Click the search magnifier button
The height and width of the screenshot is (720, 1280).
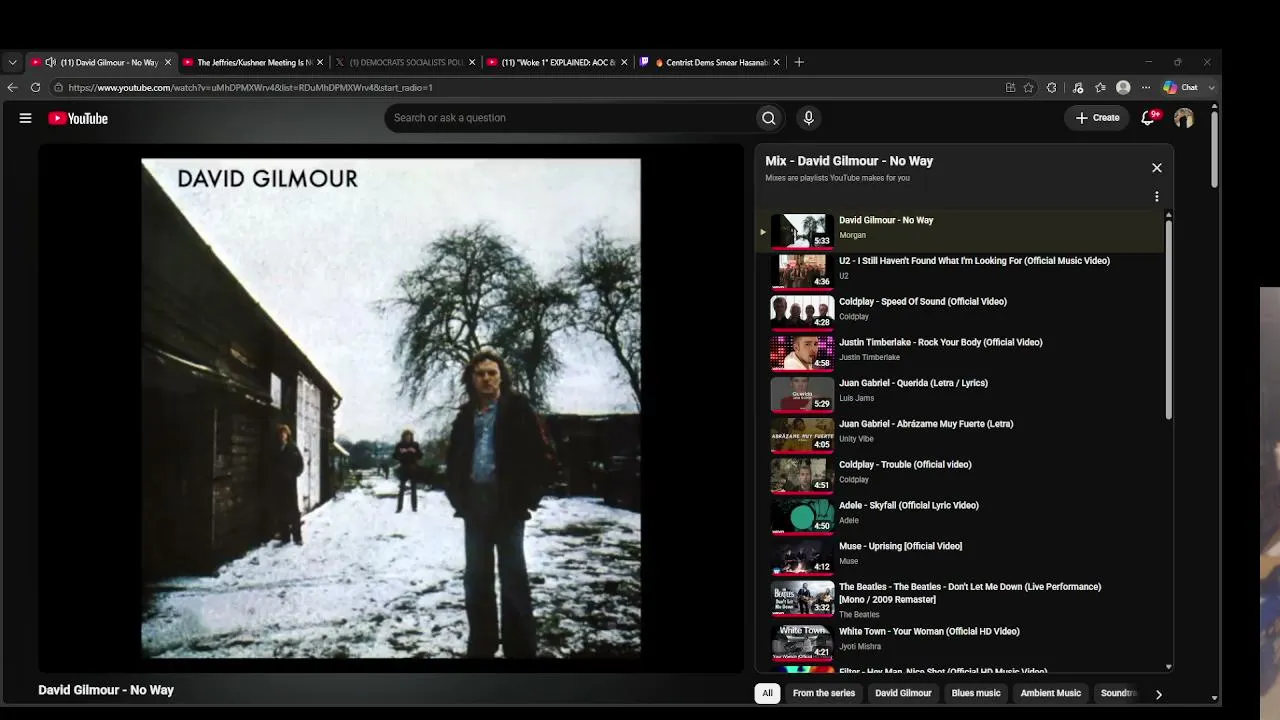pyautogui.click(x=768, y=118)
